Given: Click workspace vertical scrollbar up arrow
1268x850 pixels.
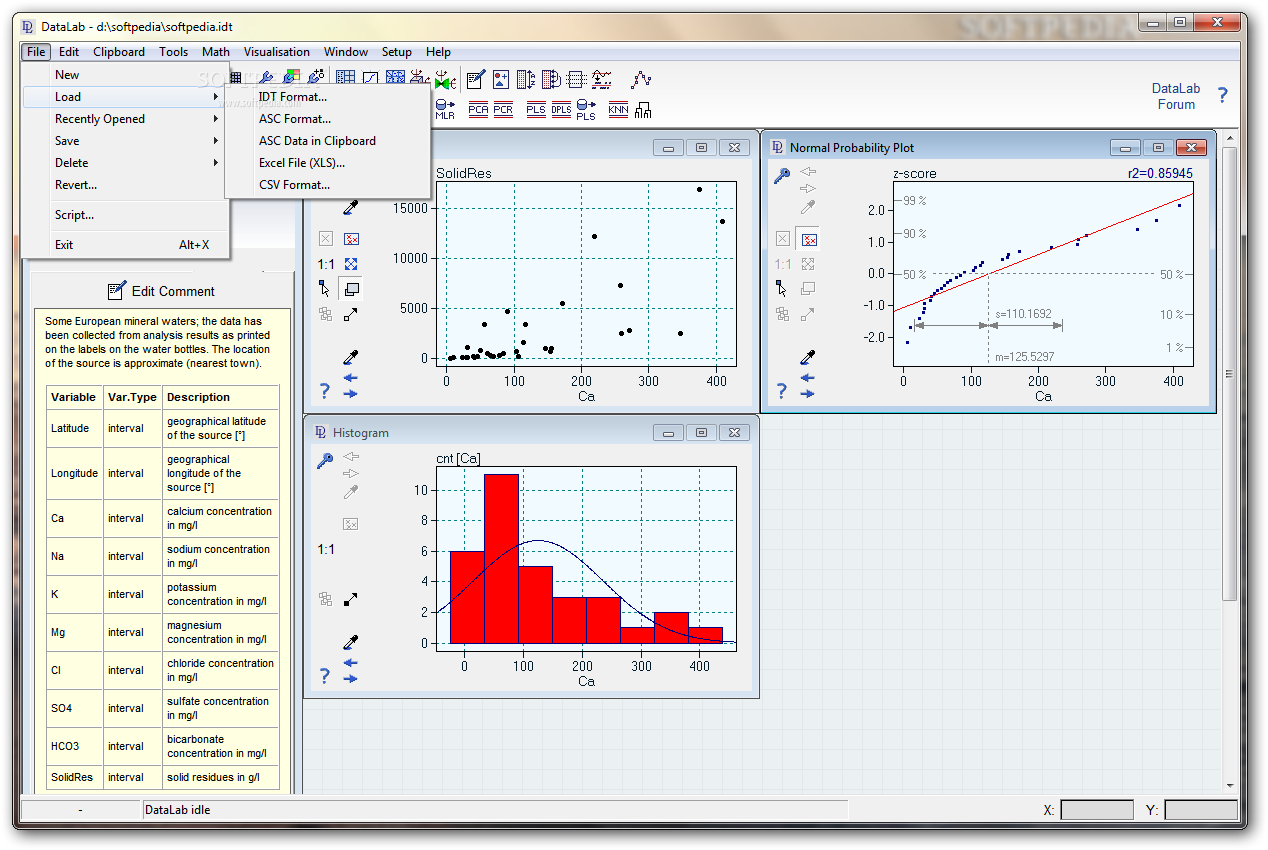Looking at the screenshot, I should click(1230, 139).
